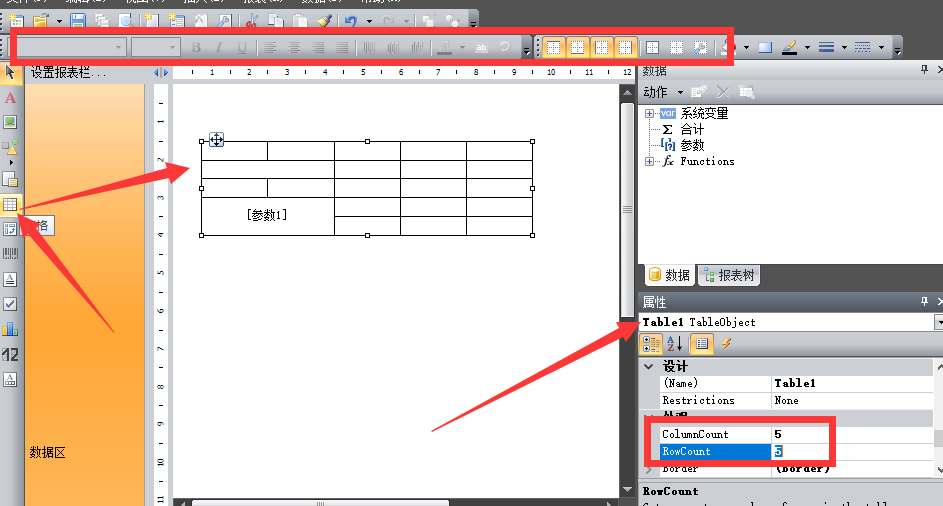The image size is (943, 506).
Task: Open the fill color dropdown arrow
Action: coord(746,47)
